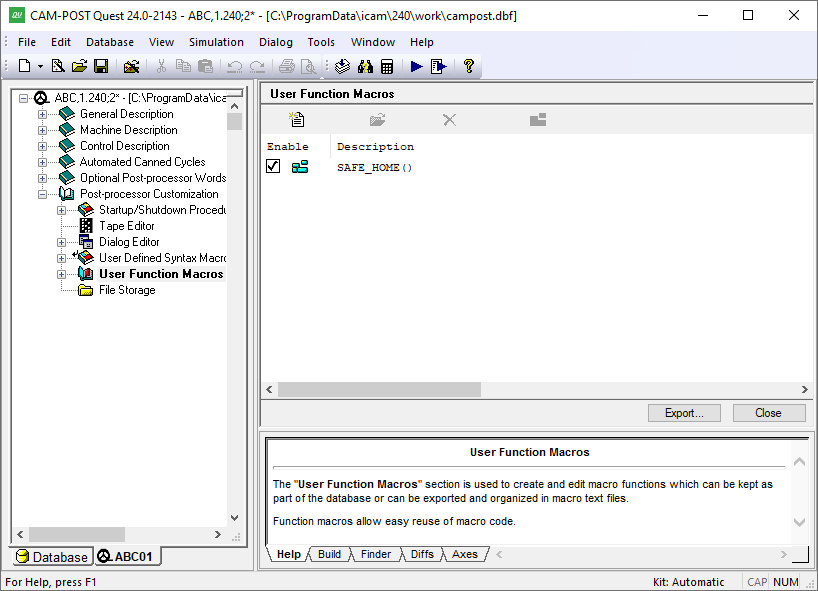Viewport: 818px width, 591px height.
Task: Expand the User Defined Syntax Macros node
Action: pyautogui.click(x=62, y=258)
